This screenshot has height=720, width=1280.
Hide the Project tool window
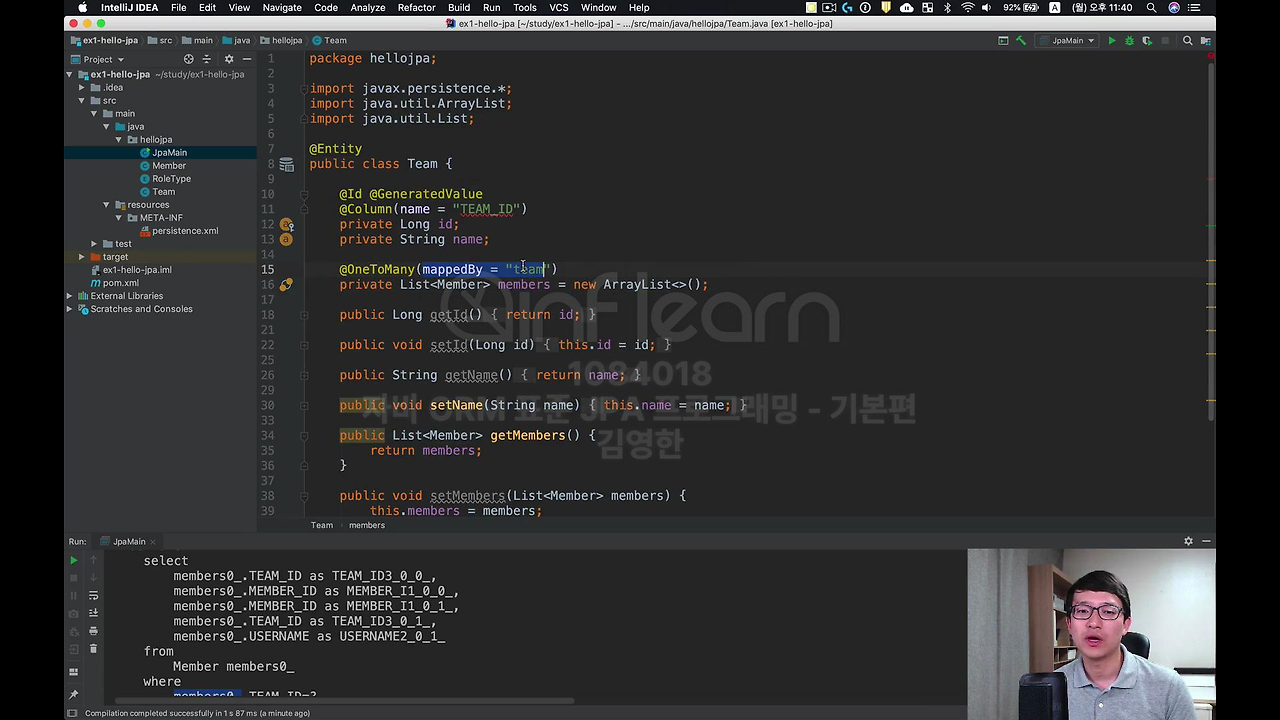point(247,59)
